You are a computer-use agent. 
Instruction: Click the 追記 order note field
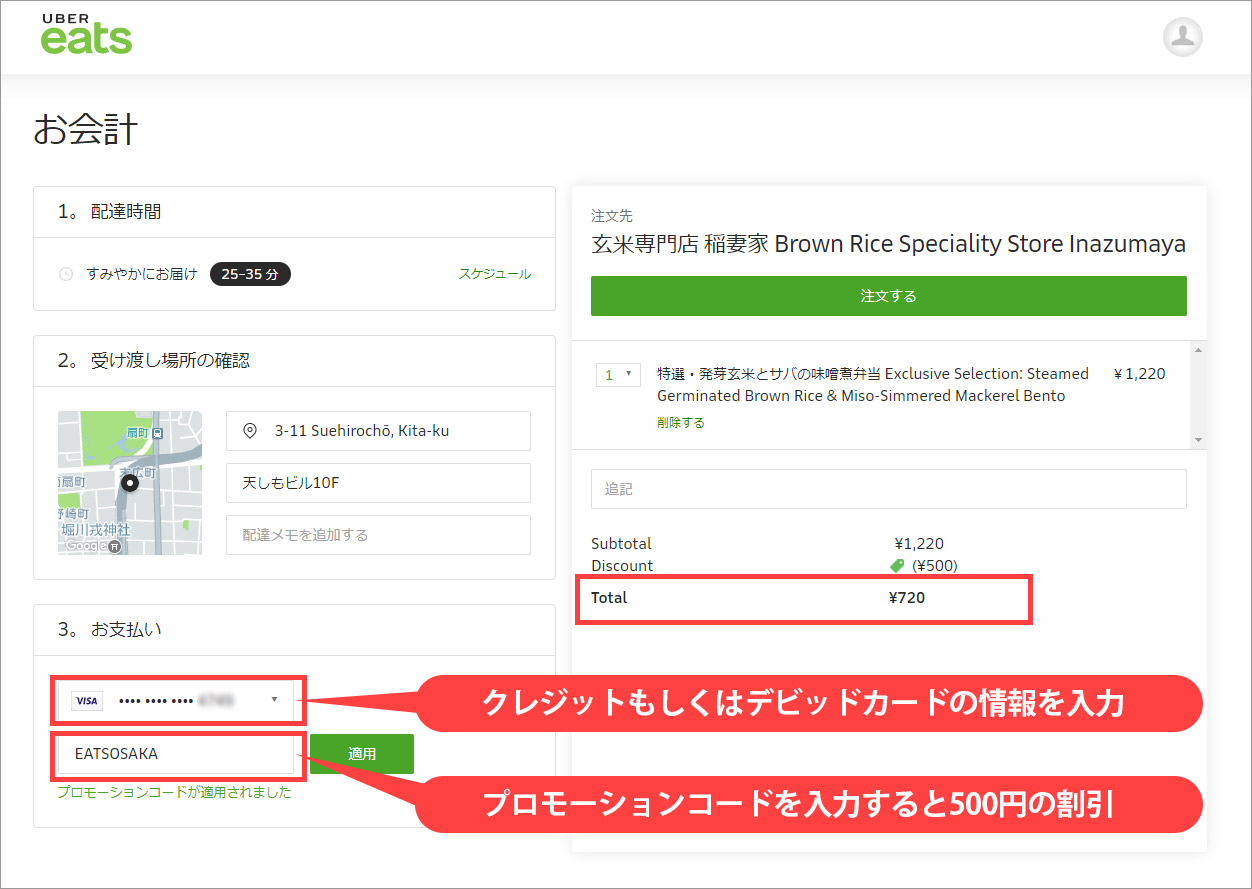click(889, 489)
